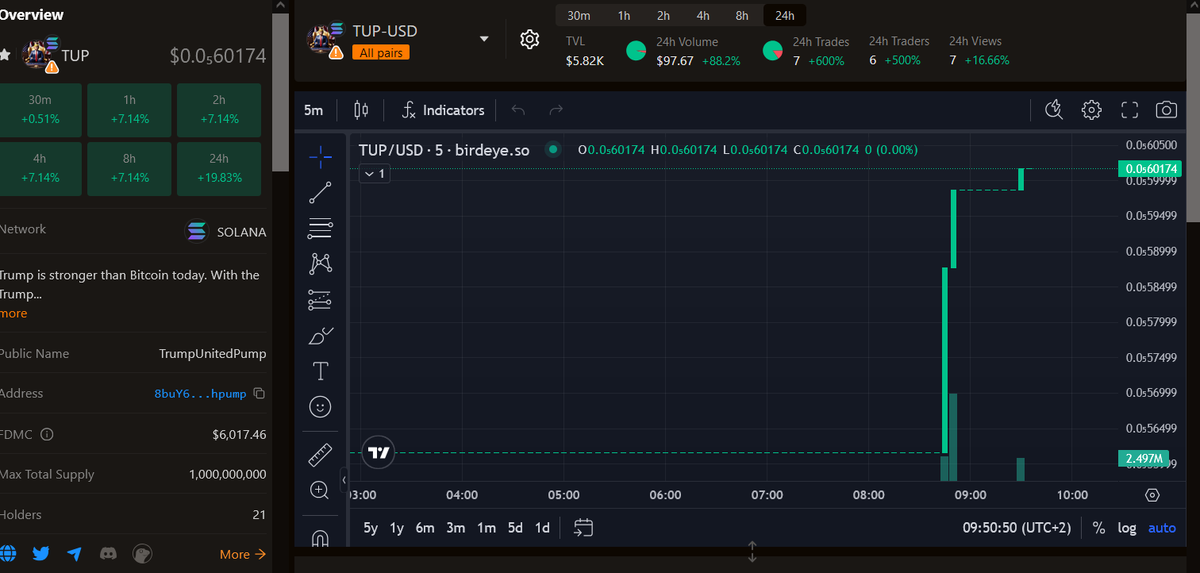Click the 1,000,000,000 max supply value
The height and width of the screenshot is (573, 1200).
pos(228,474)
